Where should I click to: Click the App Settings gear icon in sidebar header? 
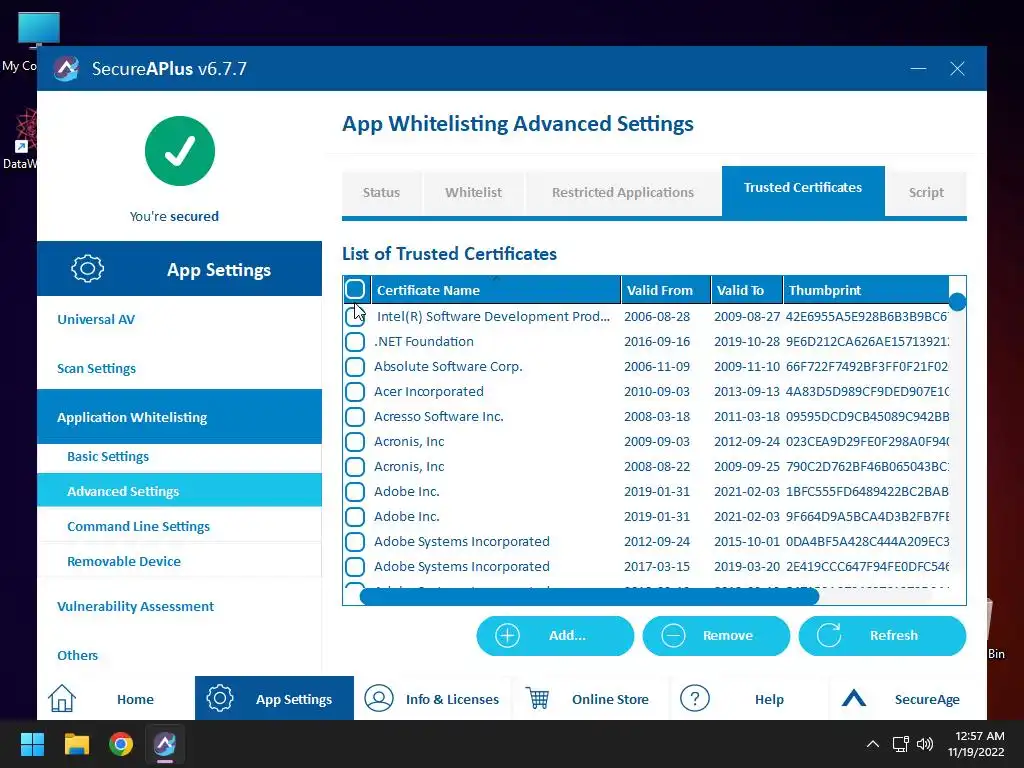(88, 268)
